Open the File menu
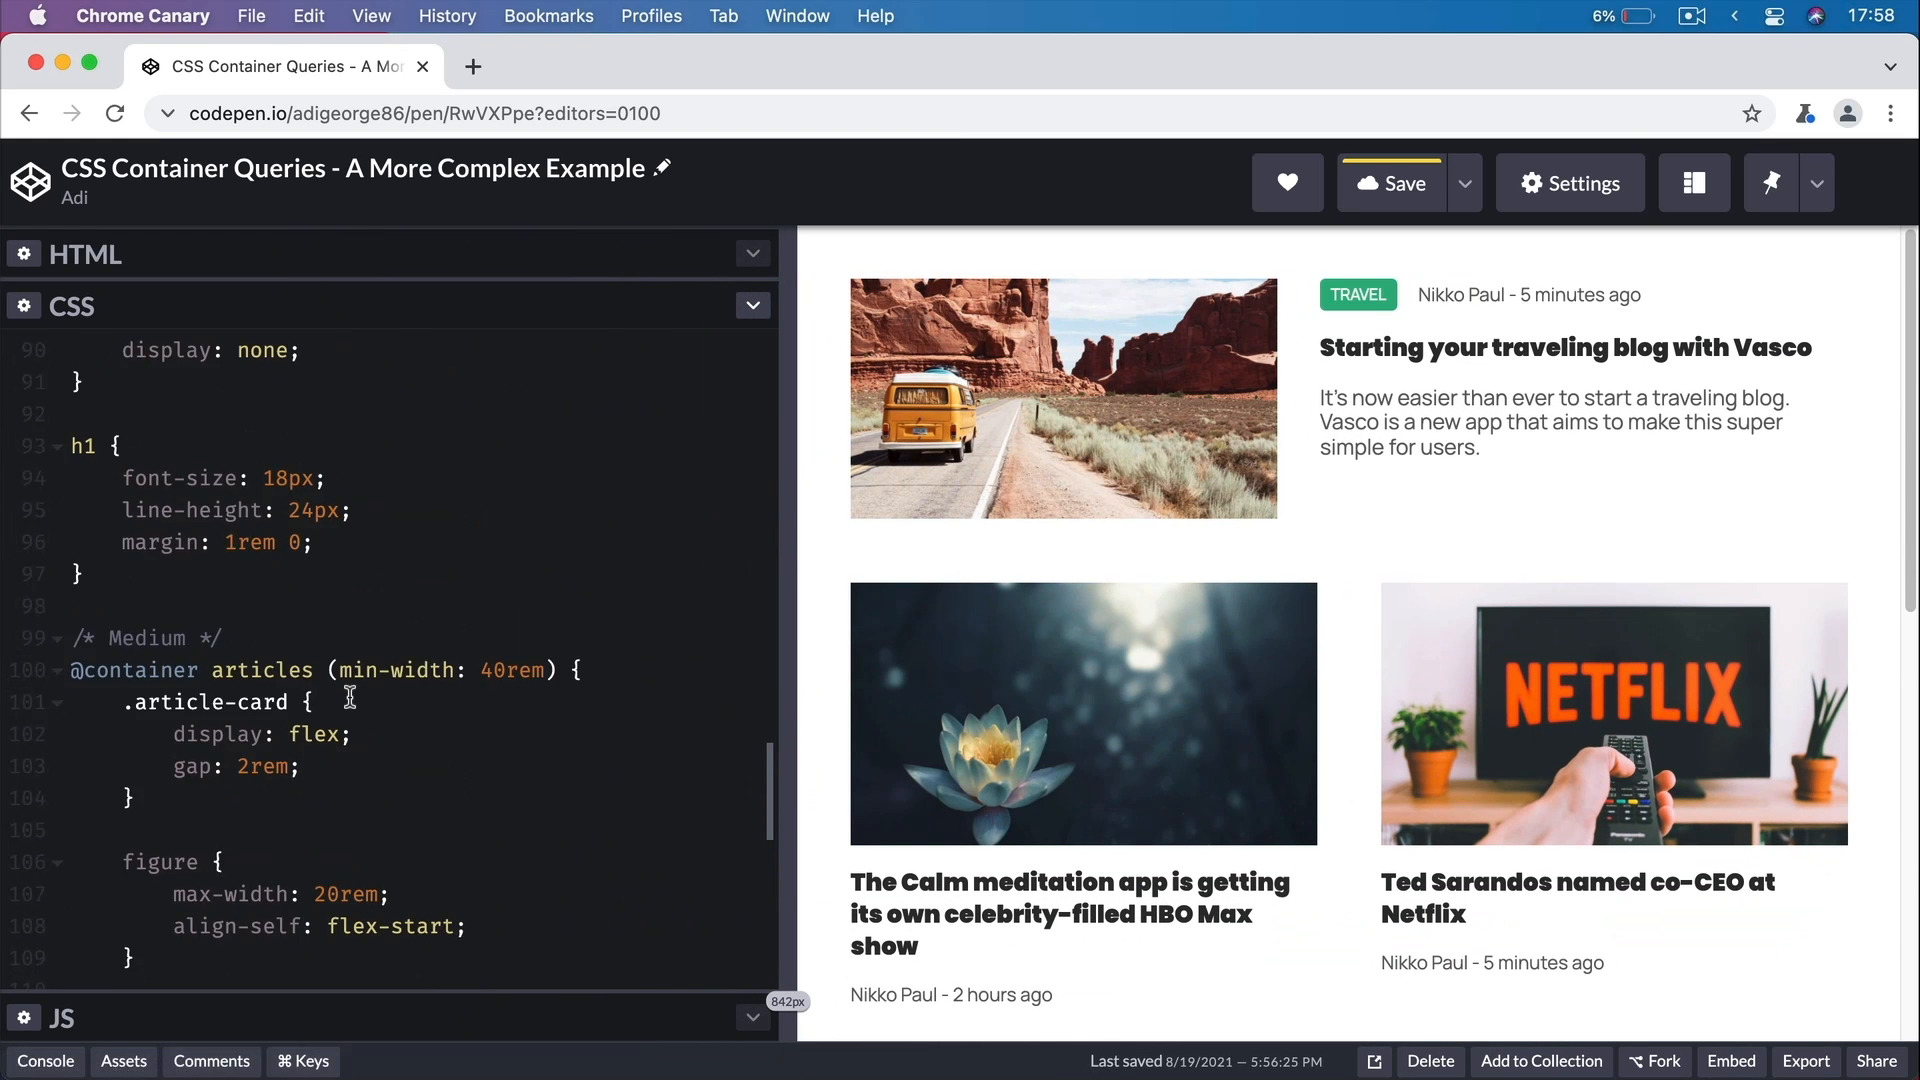Image resolution: width=1920 pixels, height=1080 pixels. tap(251, 16)
